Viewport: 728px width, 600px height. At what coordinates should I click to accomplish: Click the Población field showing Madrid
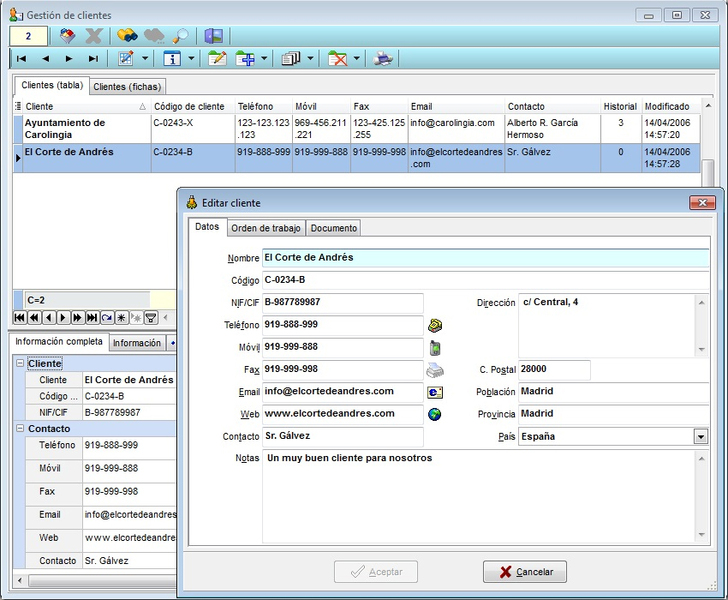click(x=614, y=391)
